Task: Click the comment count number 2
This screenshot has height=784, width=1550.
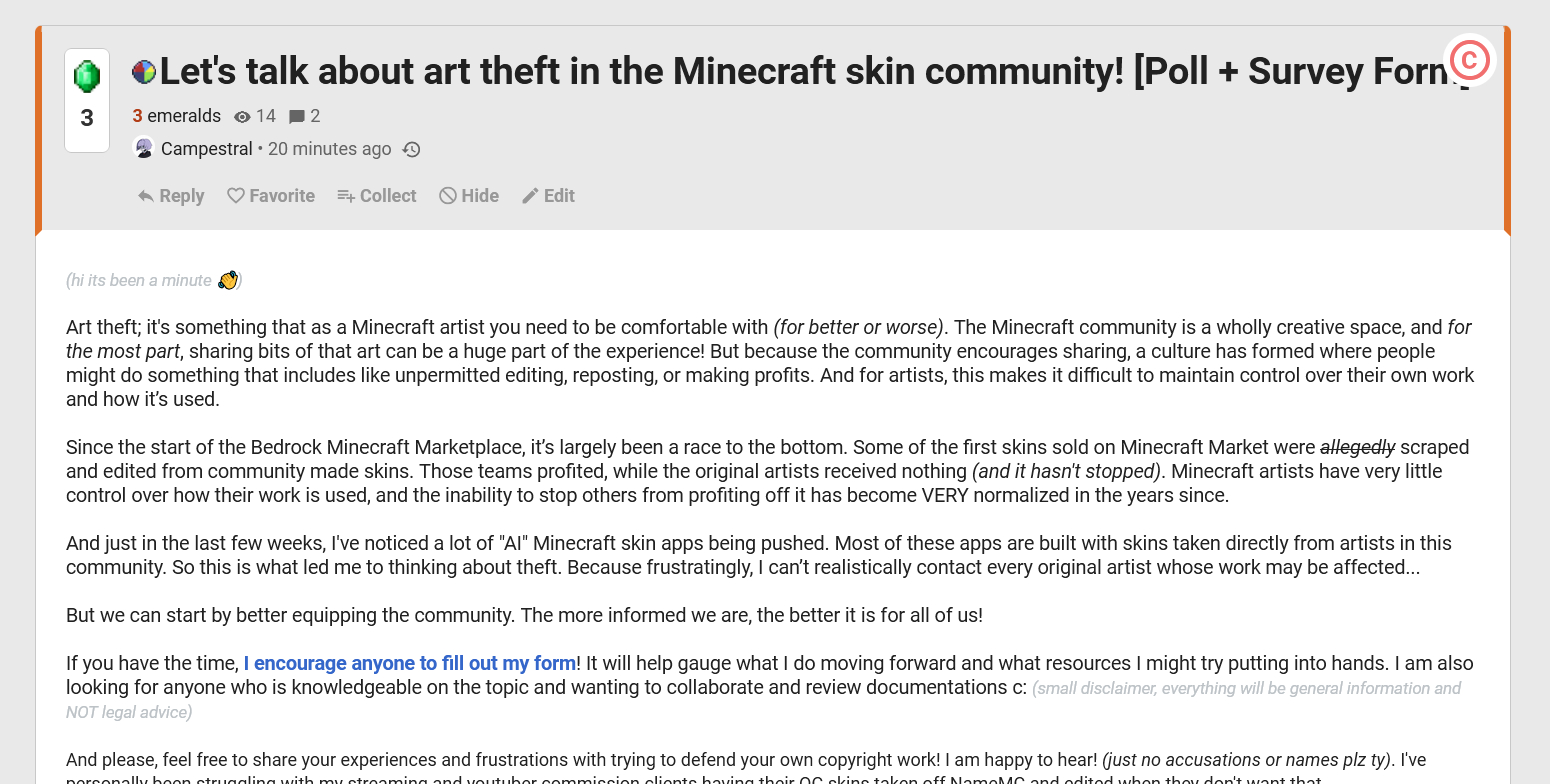Action: coord(315,116)
